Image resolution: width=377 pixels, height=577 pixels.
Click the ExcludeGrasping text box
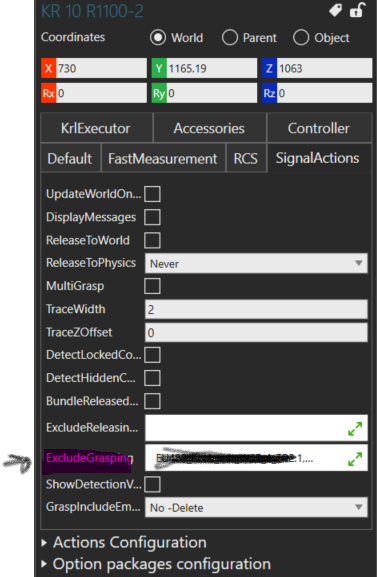256,458
